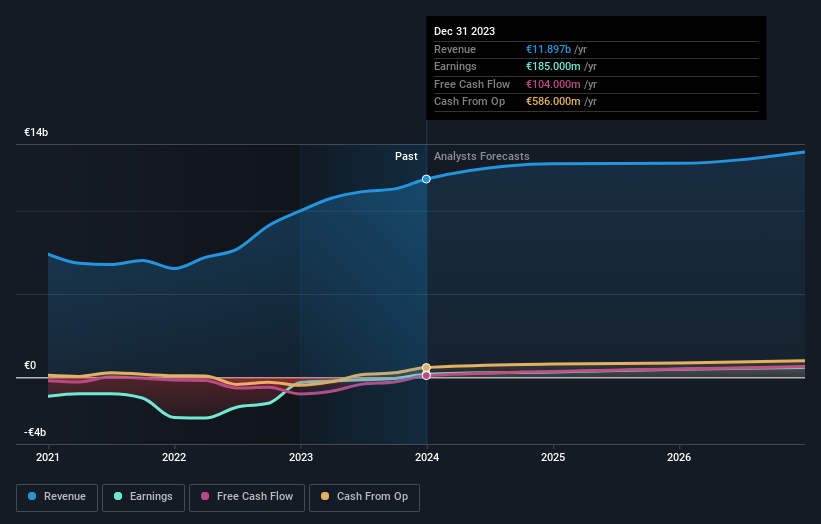
Task: Click the 2025 x-axis label
Action: click(553, 458)
